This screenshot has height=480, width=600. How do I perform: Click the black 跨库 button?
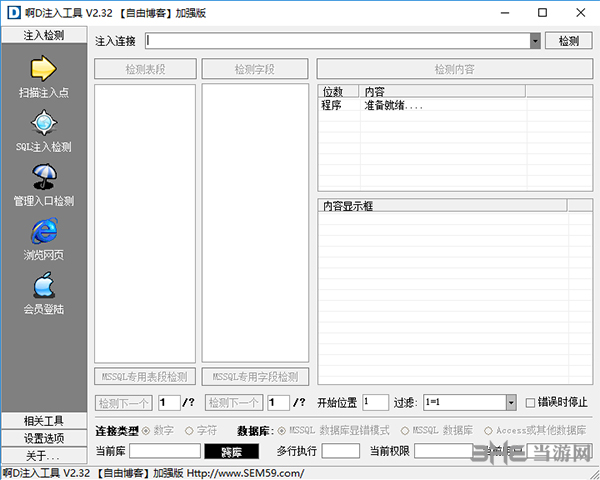click(x=232, y=452)
